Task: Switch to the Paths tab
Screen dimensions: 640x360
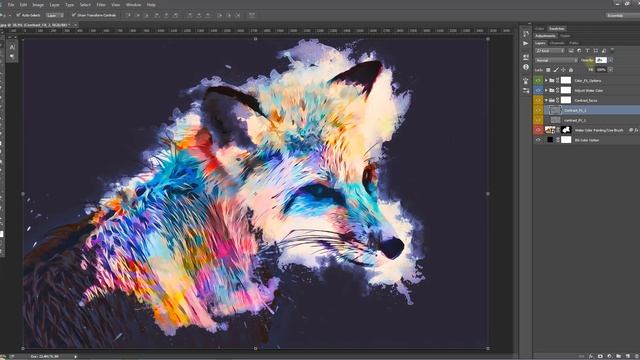Action: (574, 43)
